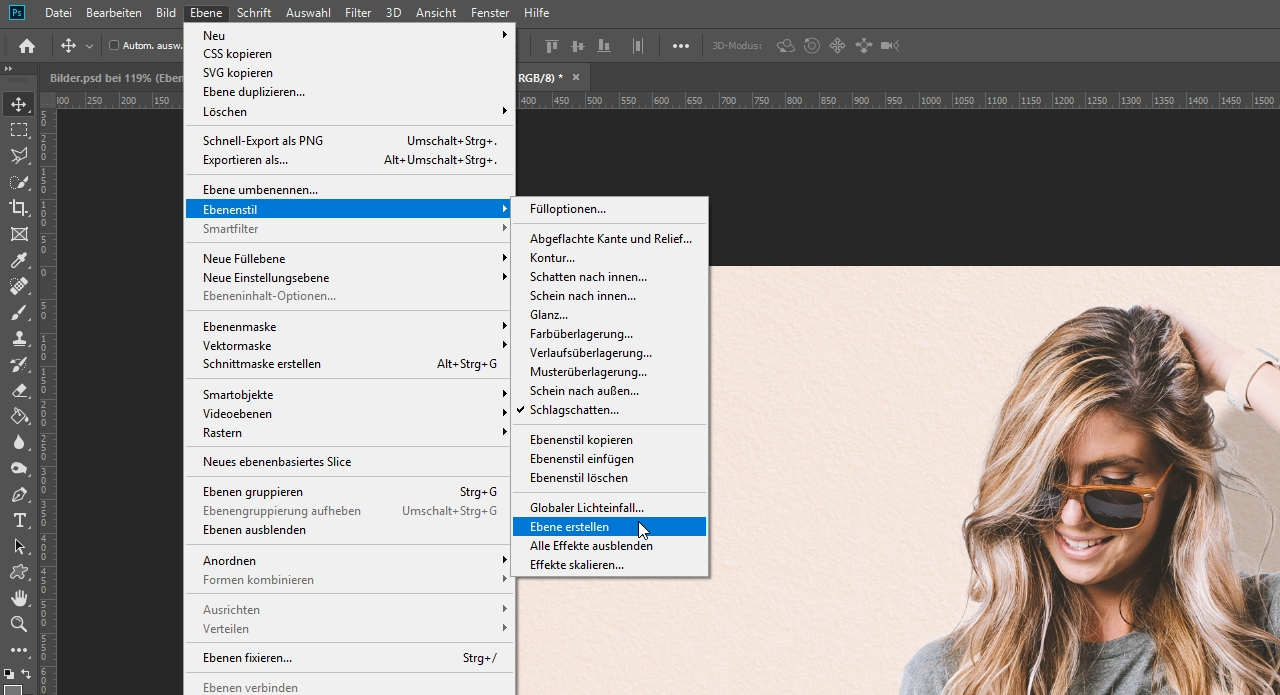Select the Eyedropper tool
The image size is (1280, 695).
[x=19, y=260]
